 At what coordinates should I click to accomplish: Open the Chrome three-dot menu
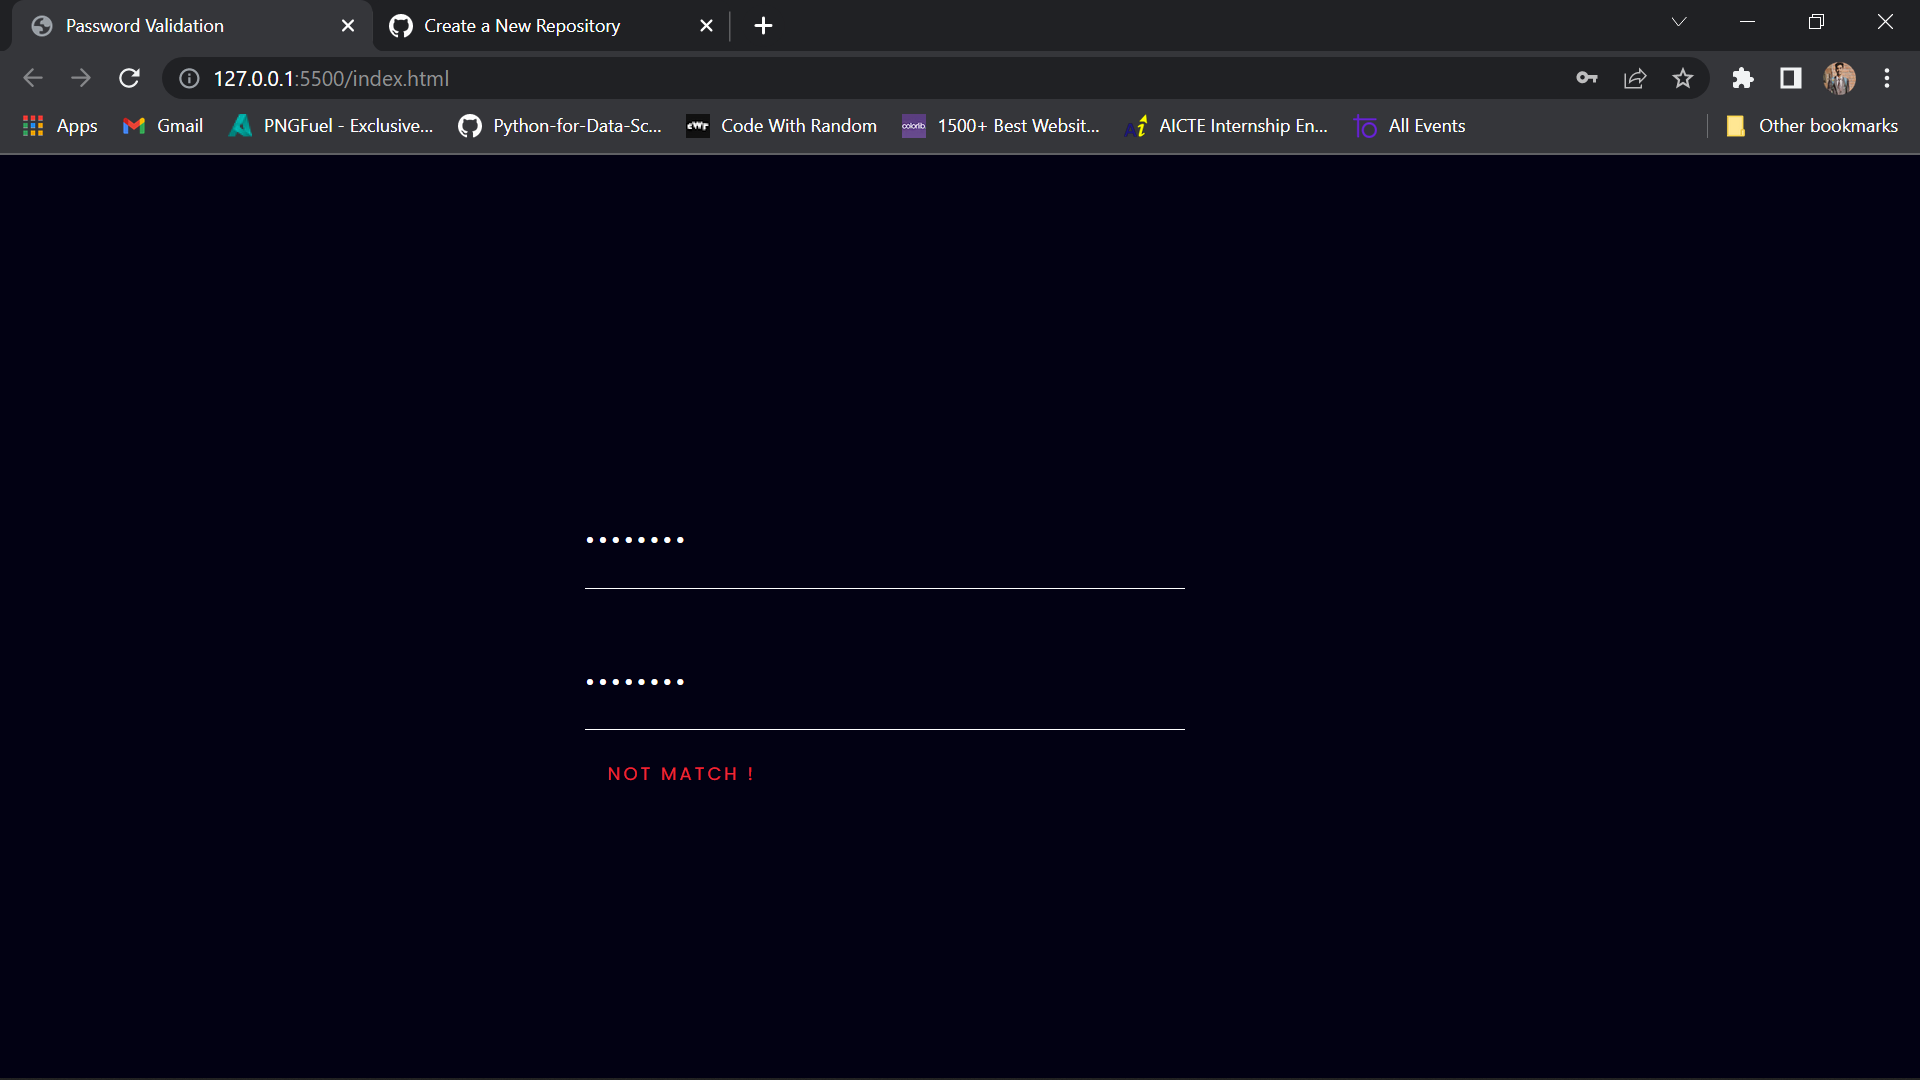click(1888, 78)
